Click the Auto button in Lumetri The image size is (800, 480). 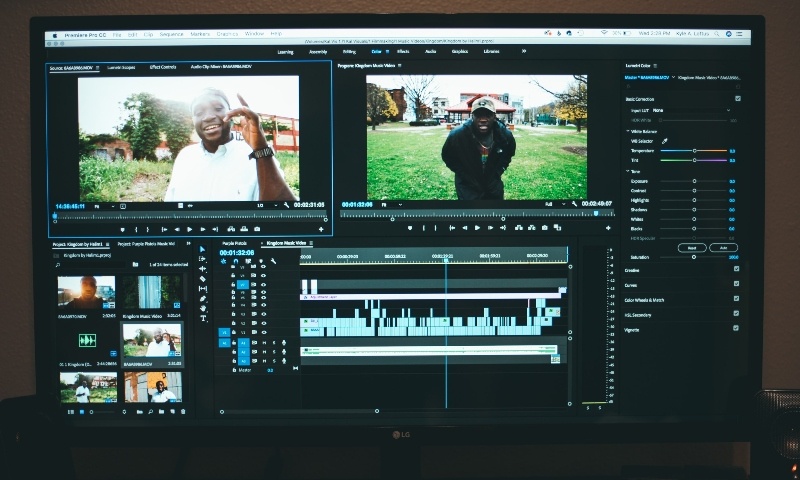[x=723, y=247]
